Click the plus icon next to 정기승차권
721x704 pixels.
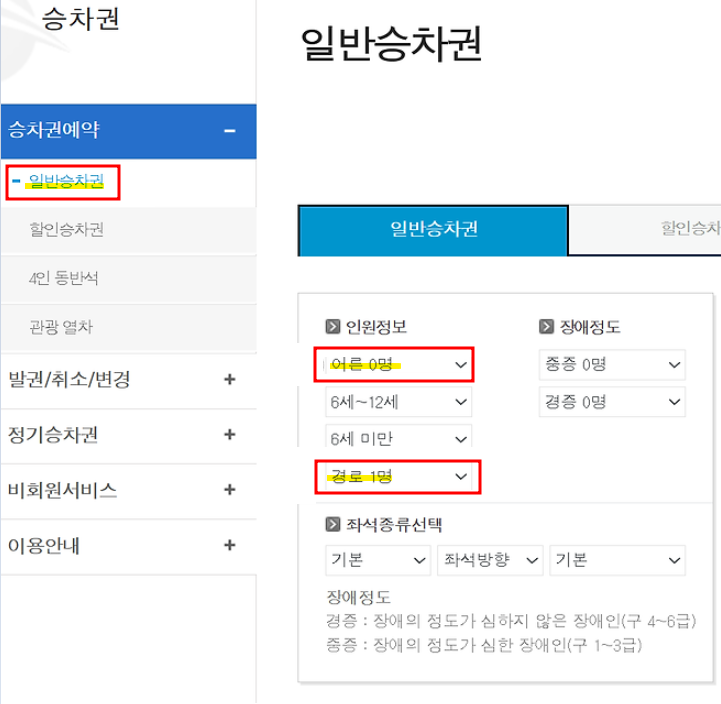(229, 435)
